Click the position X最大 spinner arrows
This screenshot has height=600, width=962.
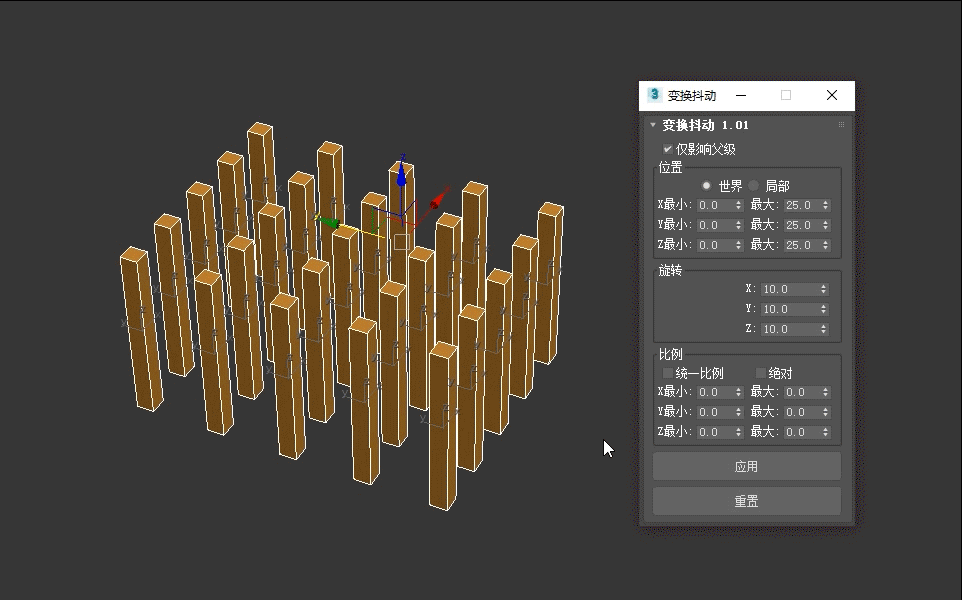point(825,205)
